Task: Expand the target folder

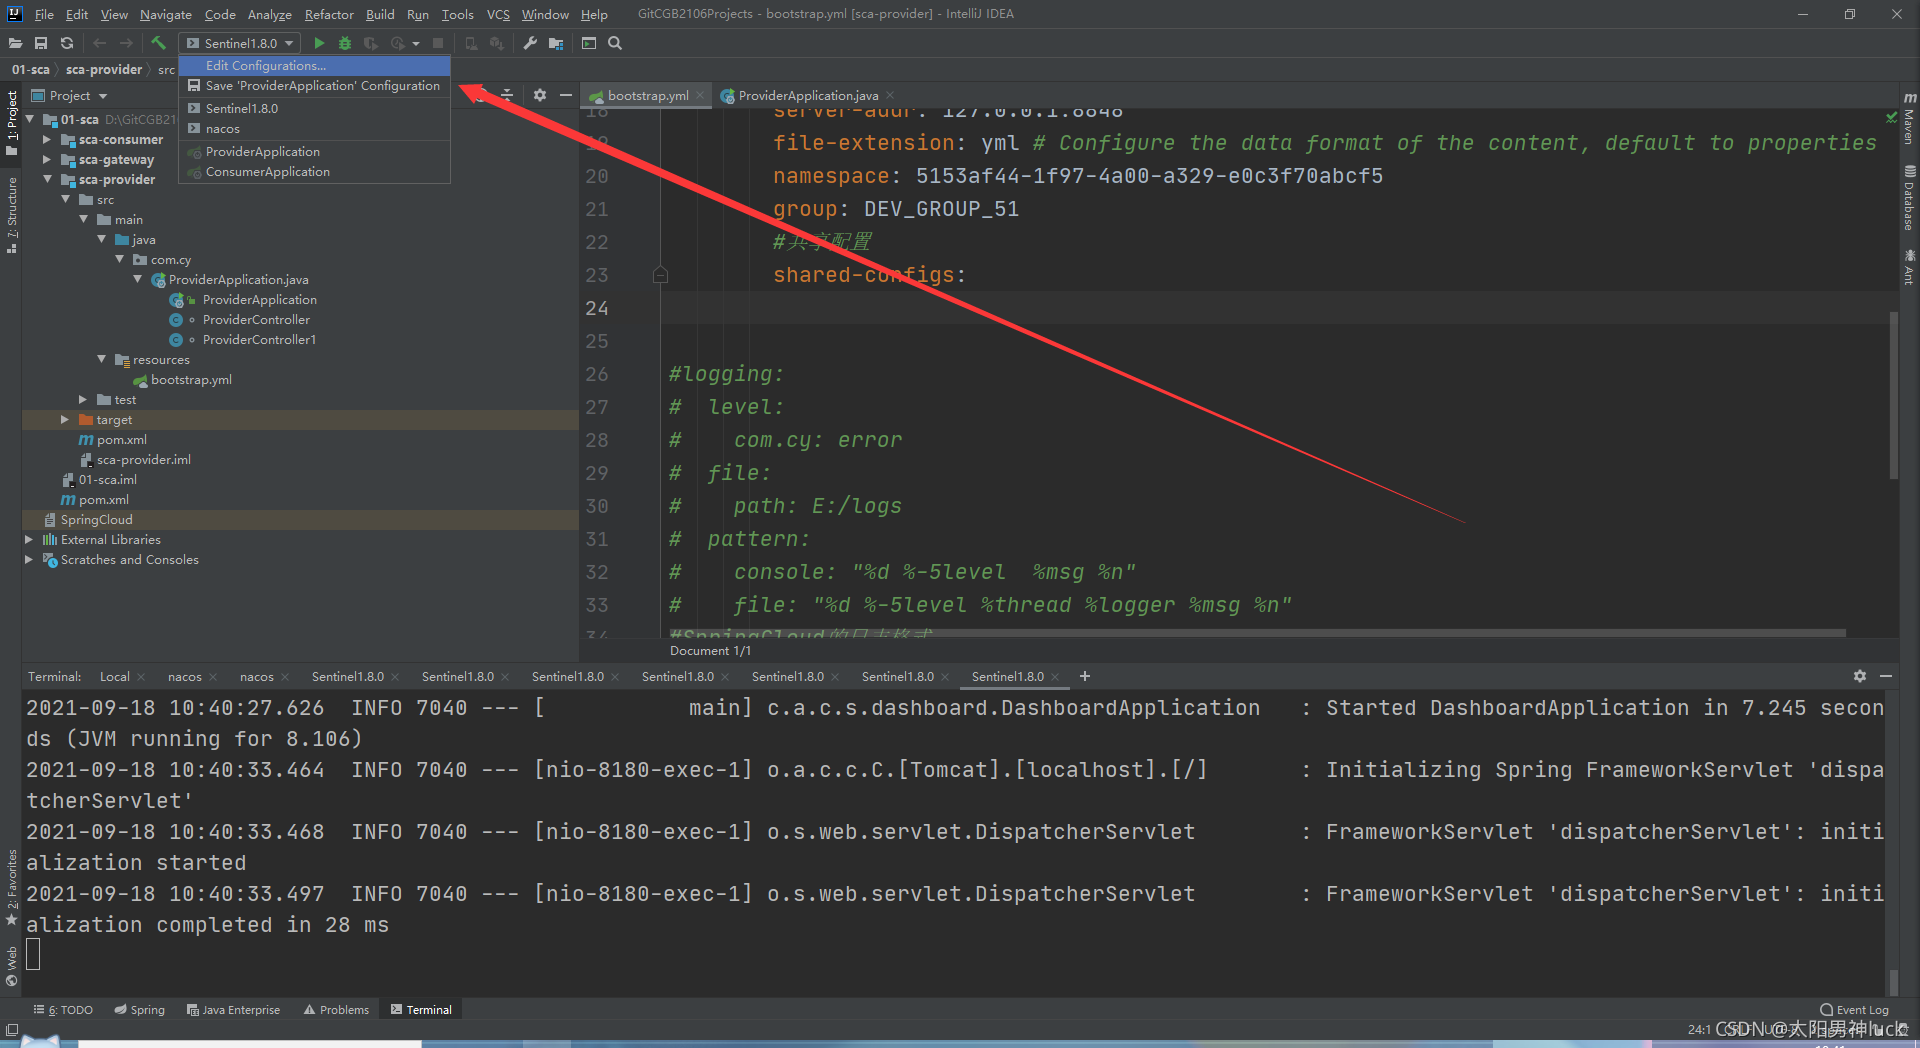Action: point(65,420)
